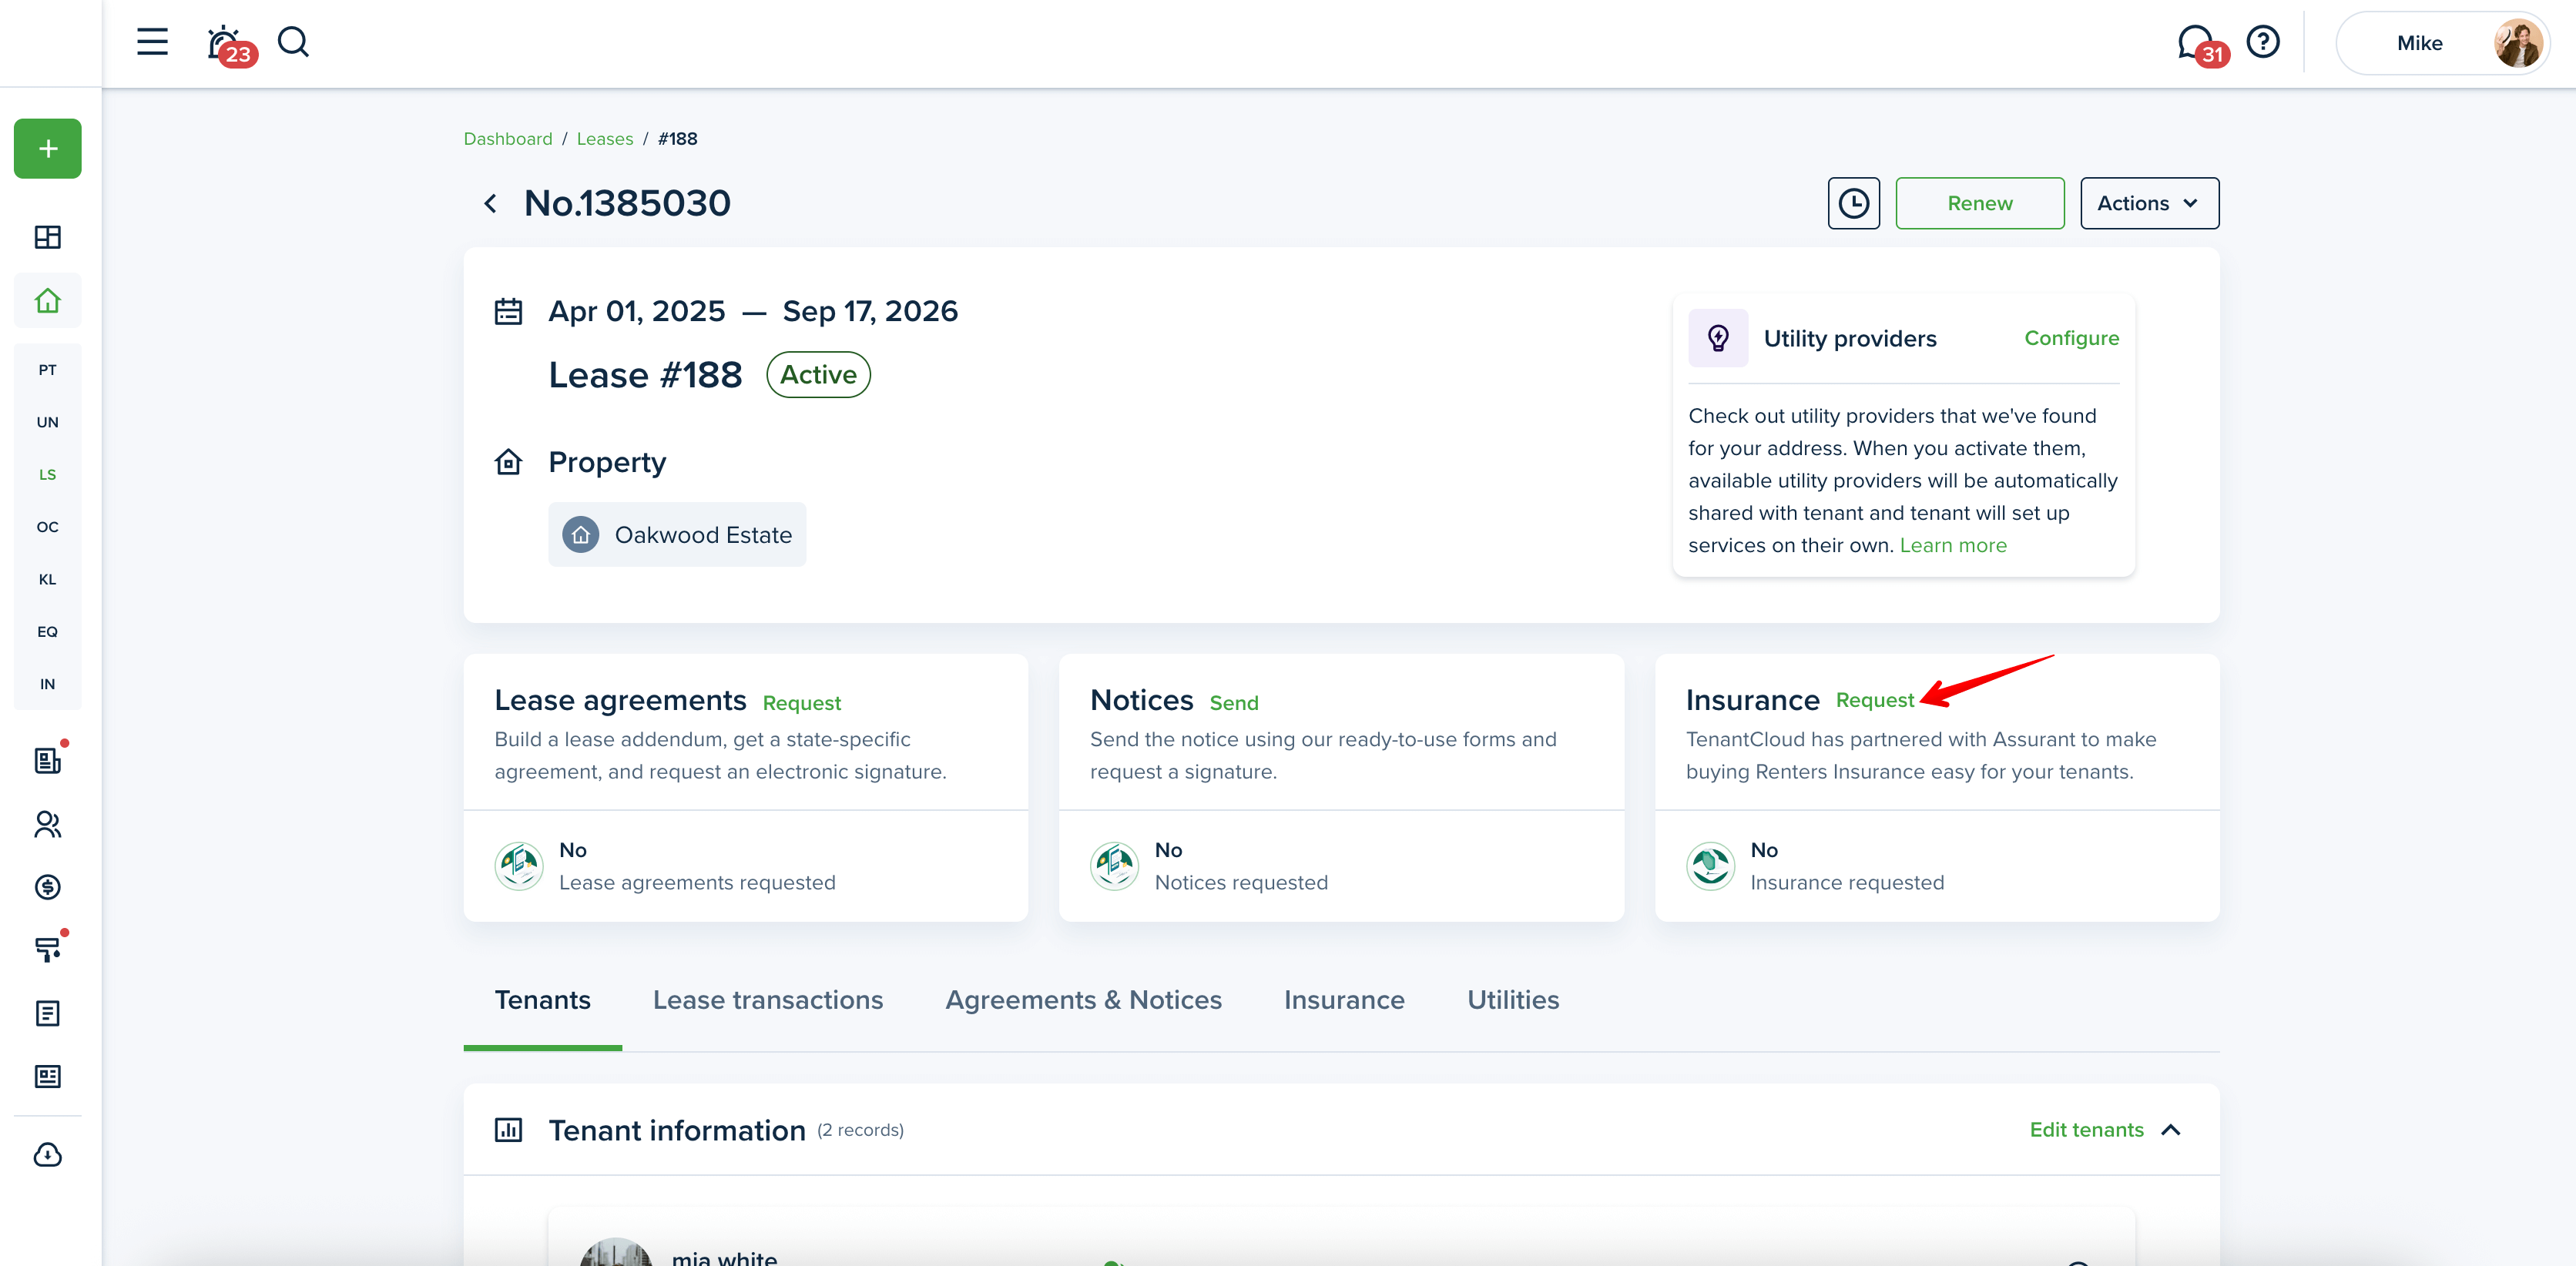
Task: Open the hamburger menu icon
Action: [x=152, y=42]
